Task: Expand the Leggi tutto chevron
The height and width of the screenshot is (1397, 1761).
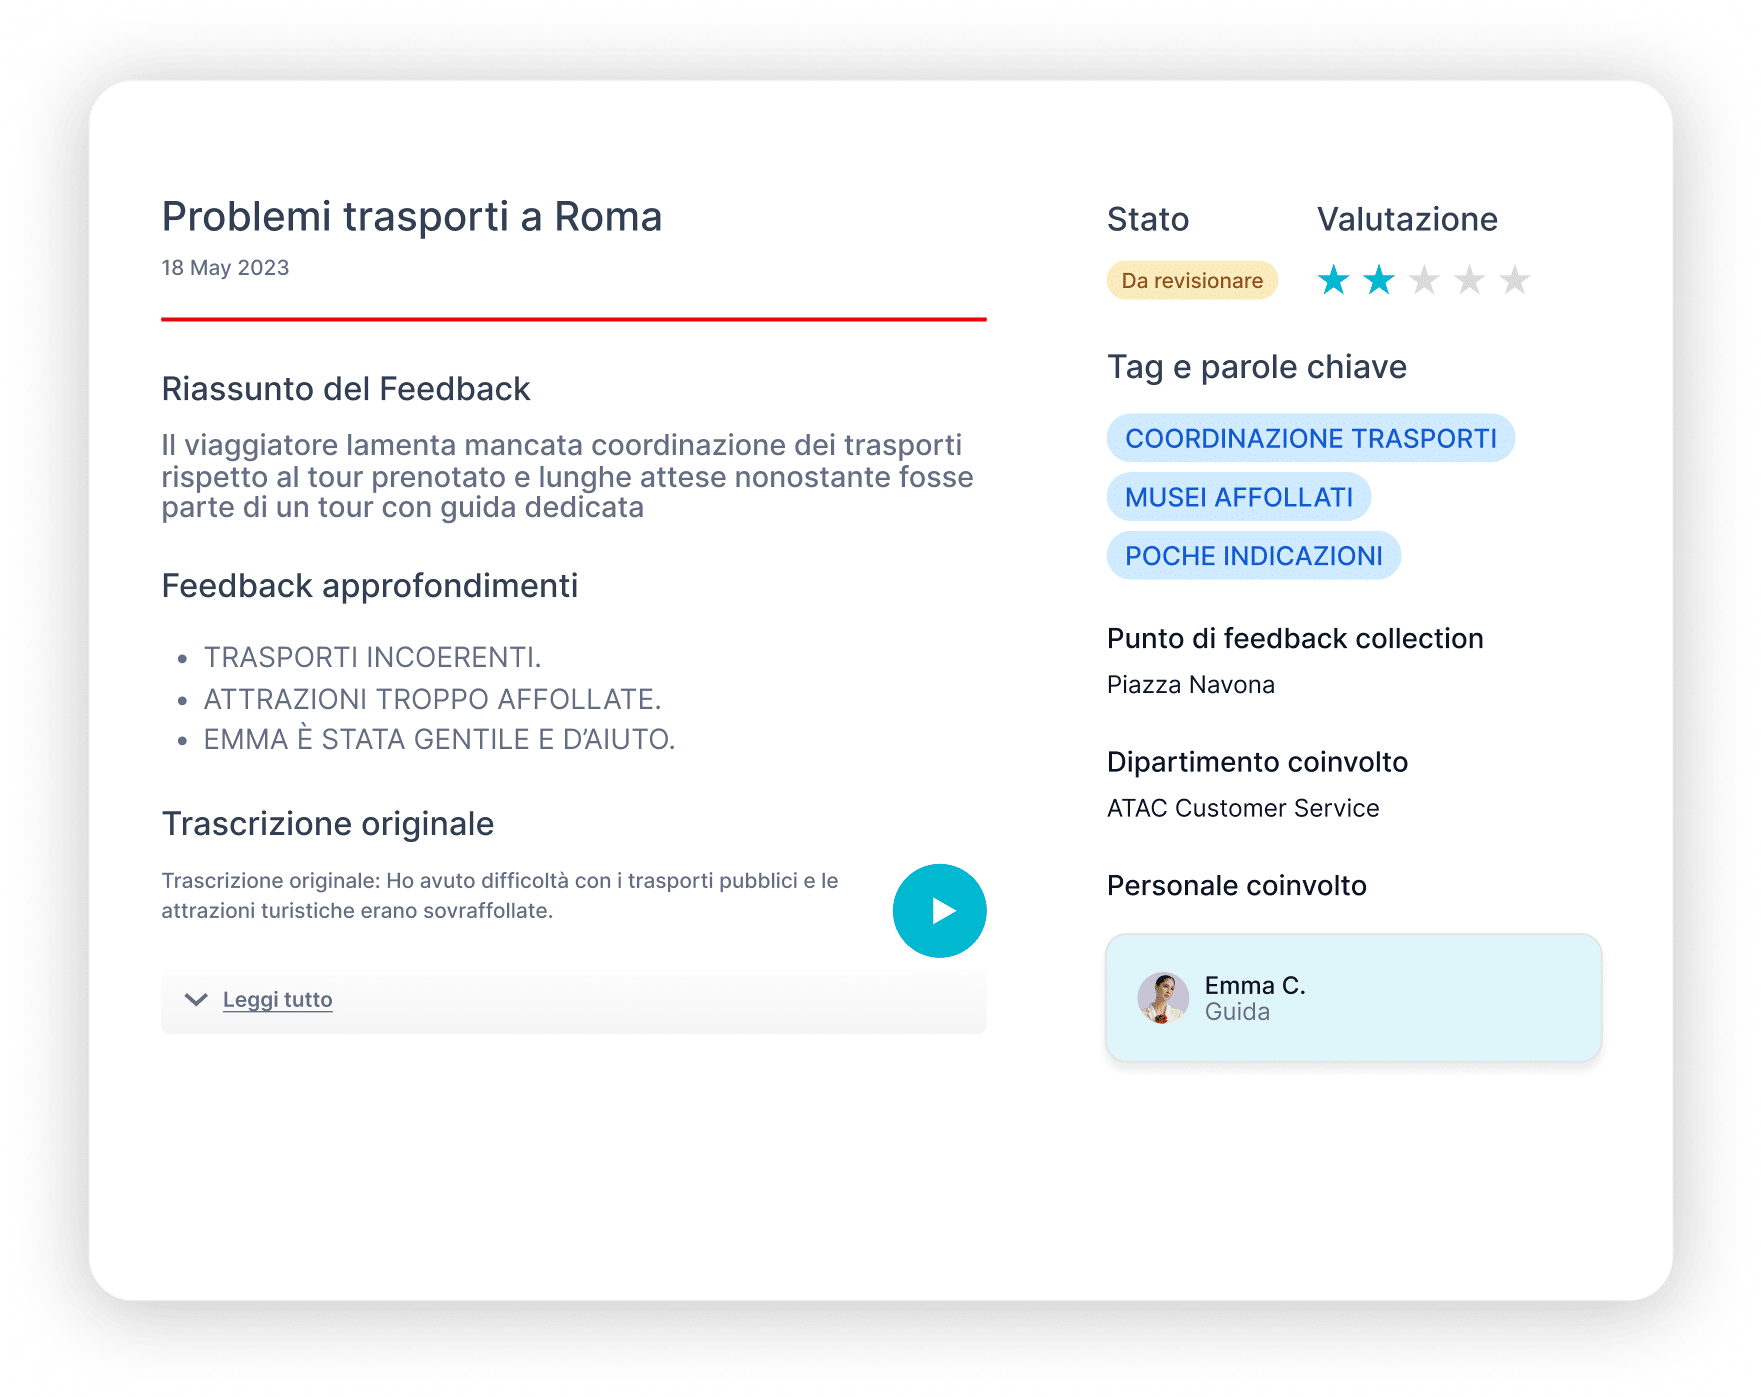Action: click(196, 999)
